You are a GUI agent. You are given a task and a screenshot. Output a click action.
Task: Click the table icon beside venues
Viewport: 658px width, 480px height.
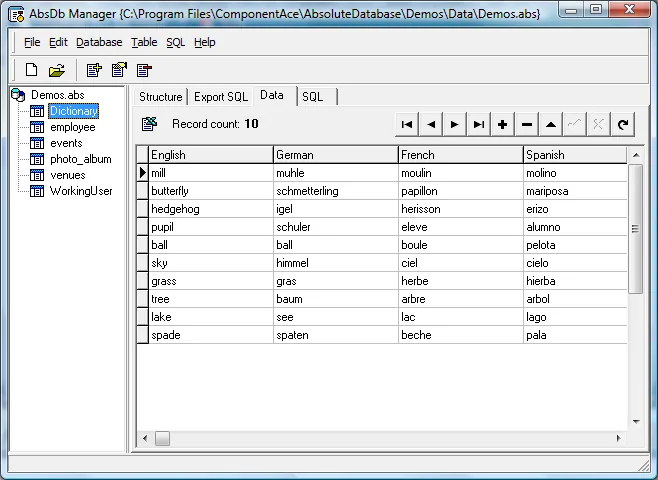(x=37, y=175)
